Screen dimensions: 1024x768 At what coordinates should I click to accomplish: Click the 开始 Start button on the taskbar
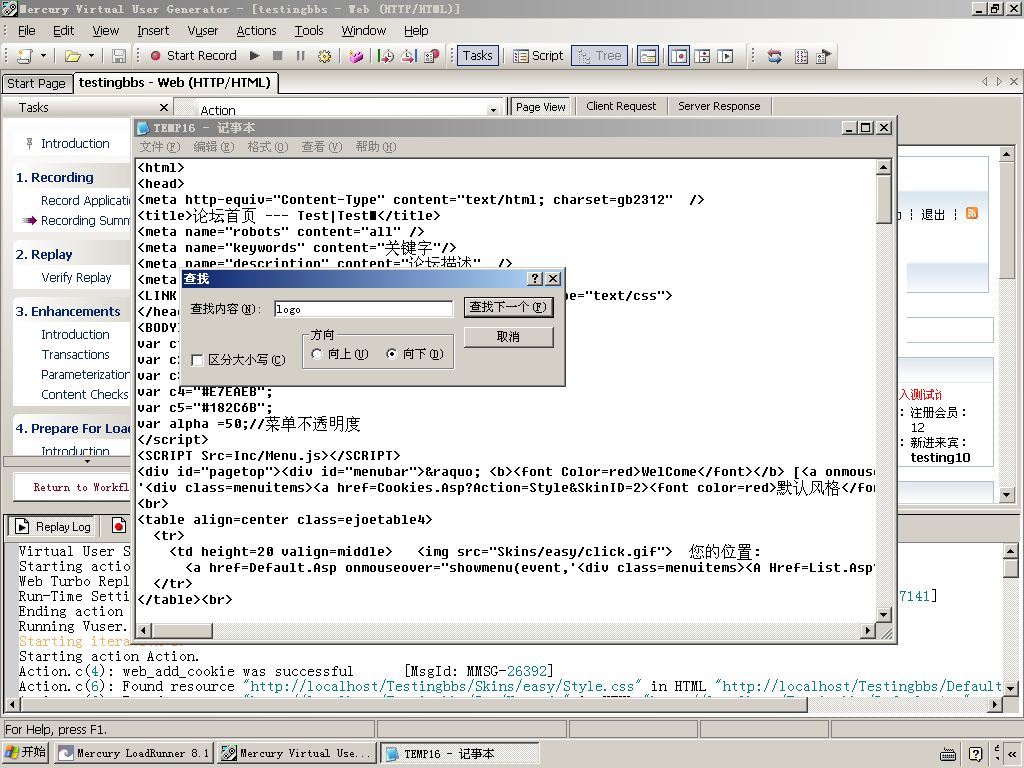26,752
